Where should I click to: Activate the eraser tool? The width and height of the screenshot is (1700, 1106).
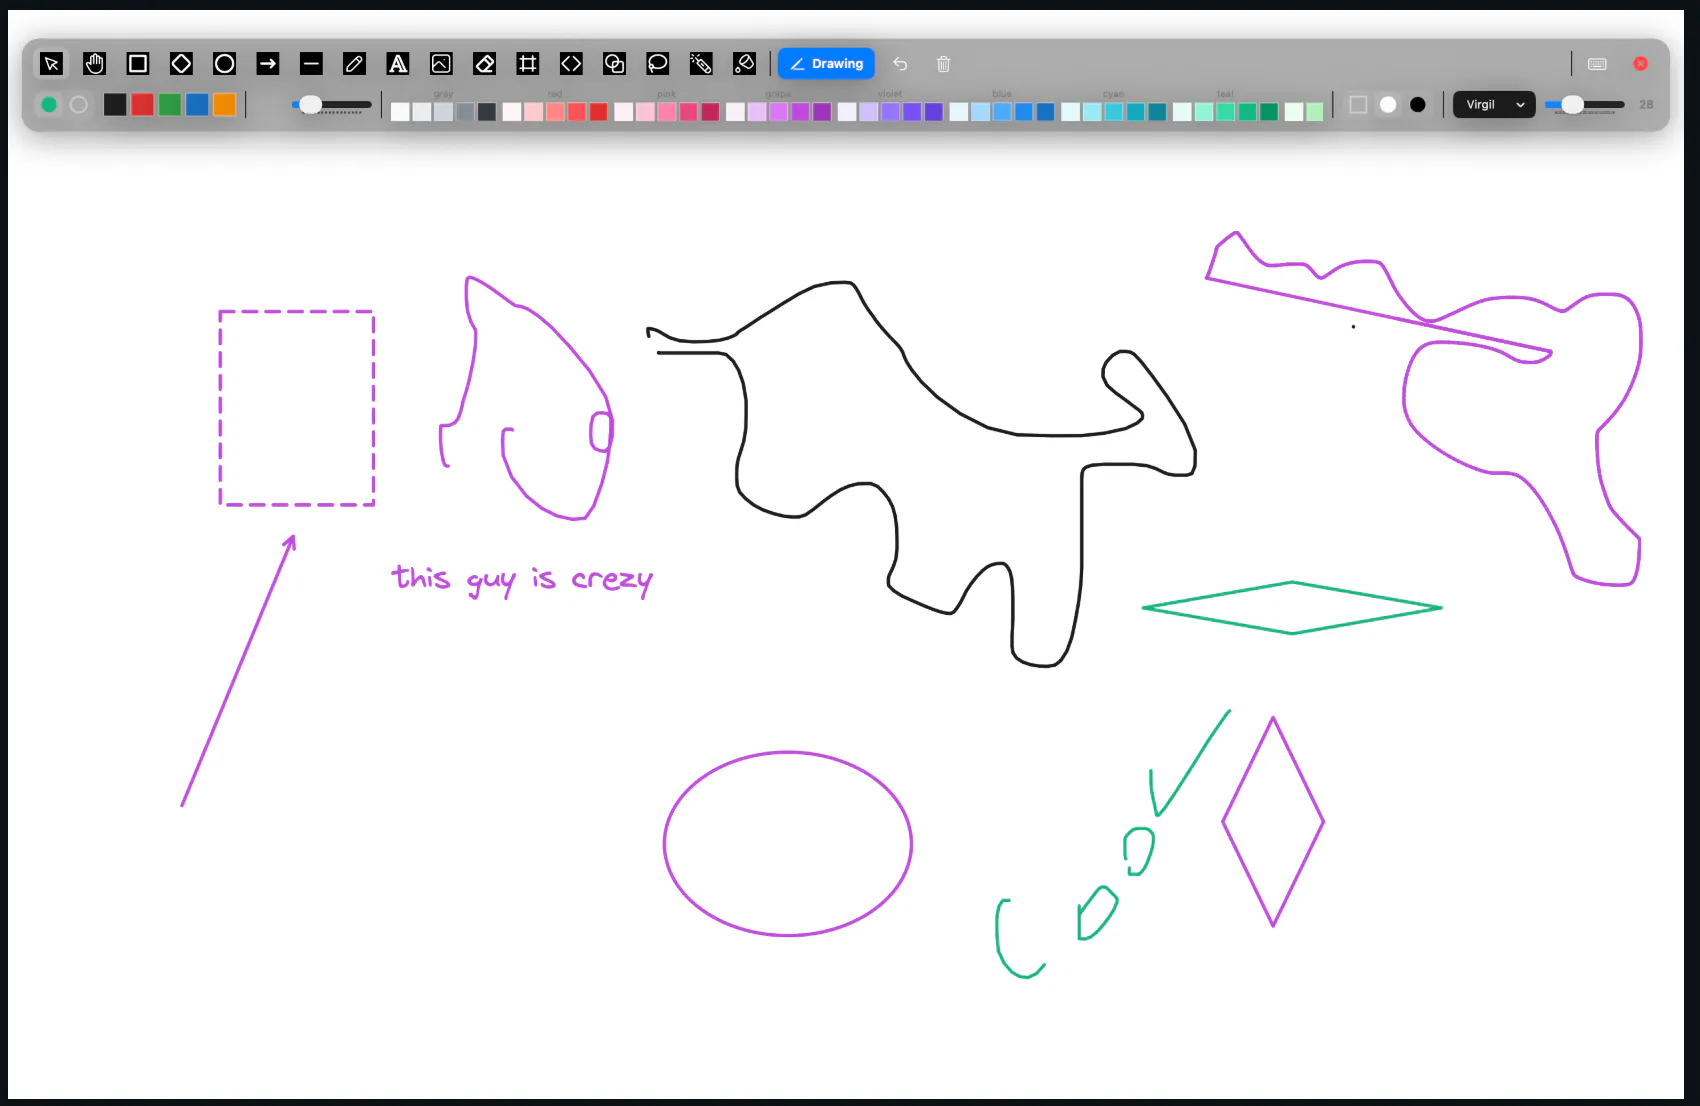point(485,64)
